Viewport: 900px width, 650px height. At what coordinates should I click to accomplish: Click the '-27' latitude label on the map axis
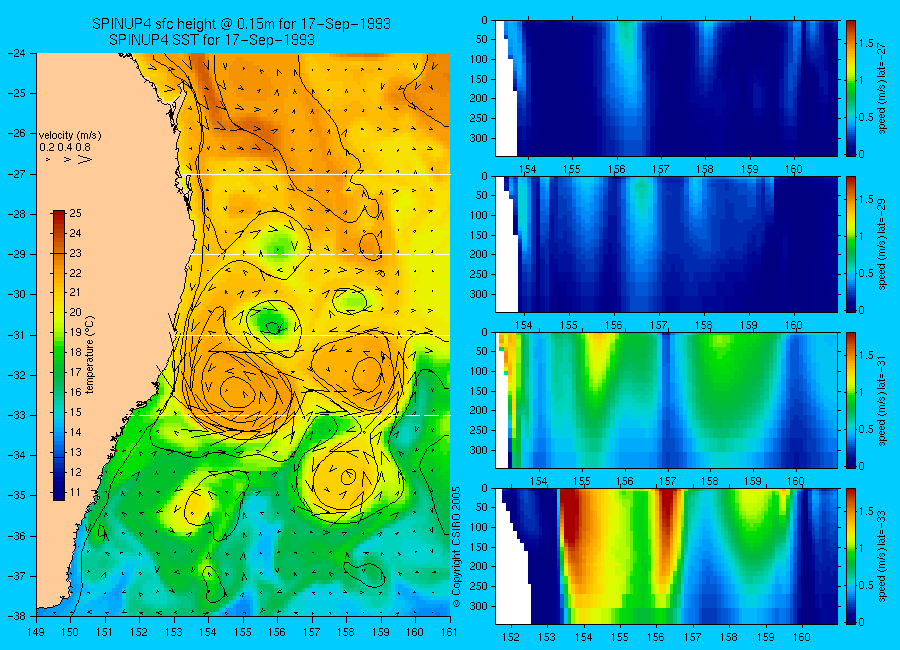(16, 173)
